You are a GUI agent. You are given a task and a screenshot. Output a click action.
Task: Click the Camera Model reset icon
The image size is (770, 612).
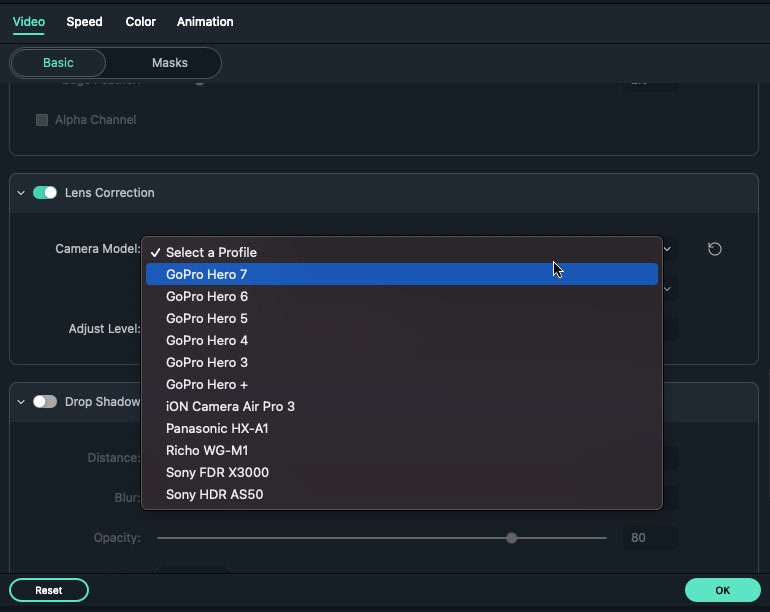click(715, 249)
